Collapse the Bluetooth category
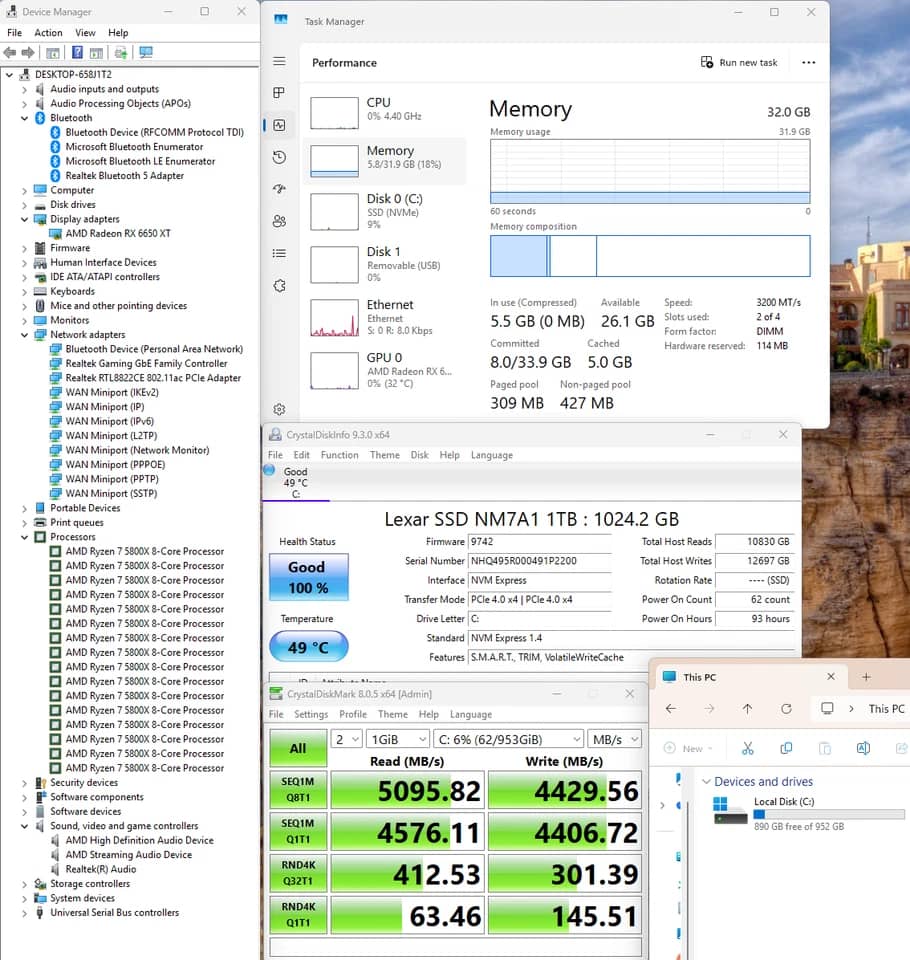 (24, 118)
